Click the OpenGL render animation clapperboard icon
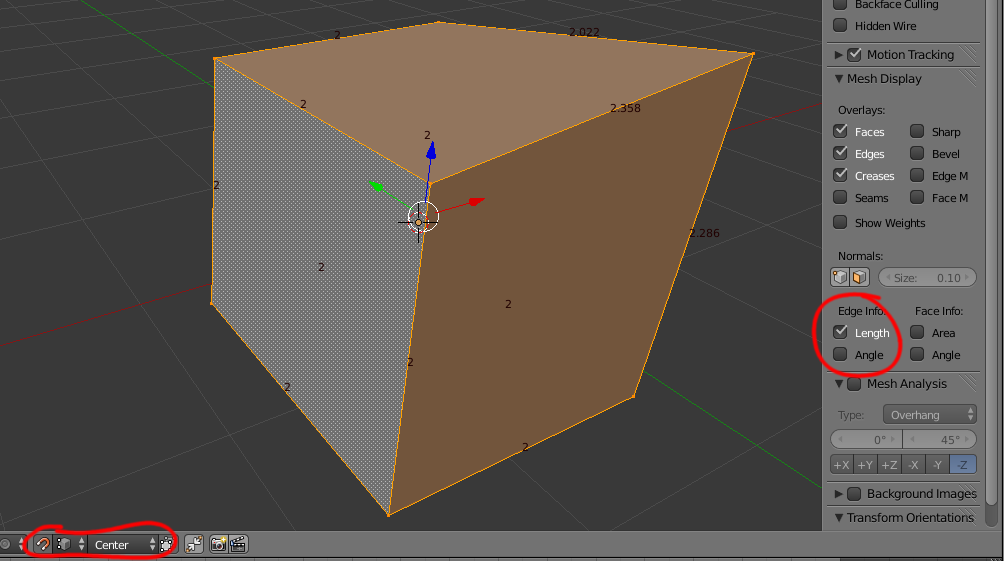The image size is (1004, 561). click(x=238, y=544)
